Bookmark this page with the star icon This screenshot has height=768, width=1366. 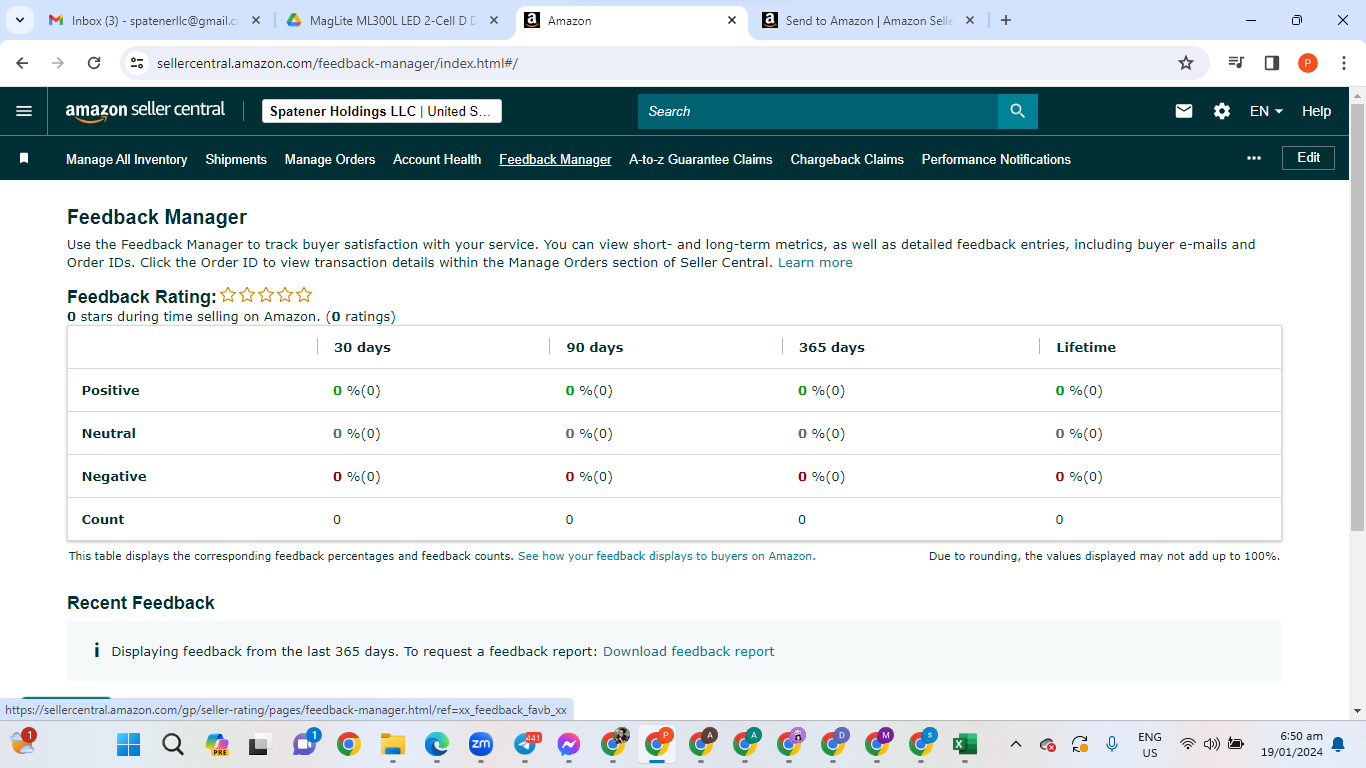1186,63
